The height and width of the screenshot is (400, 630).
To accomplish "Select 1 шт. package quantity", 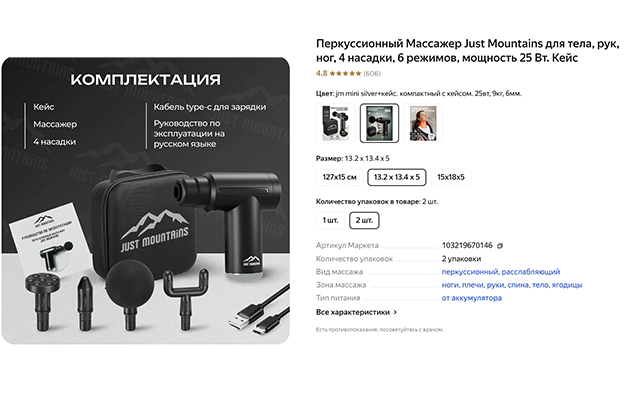I will [330, 220].
